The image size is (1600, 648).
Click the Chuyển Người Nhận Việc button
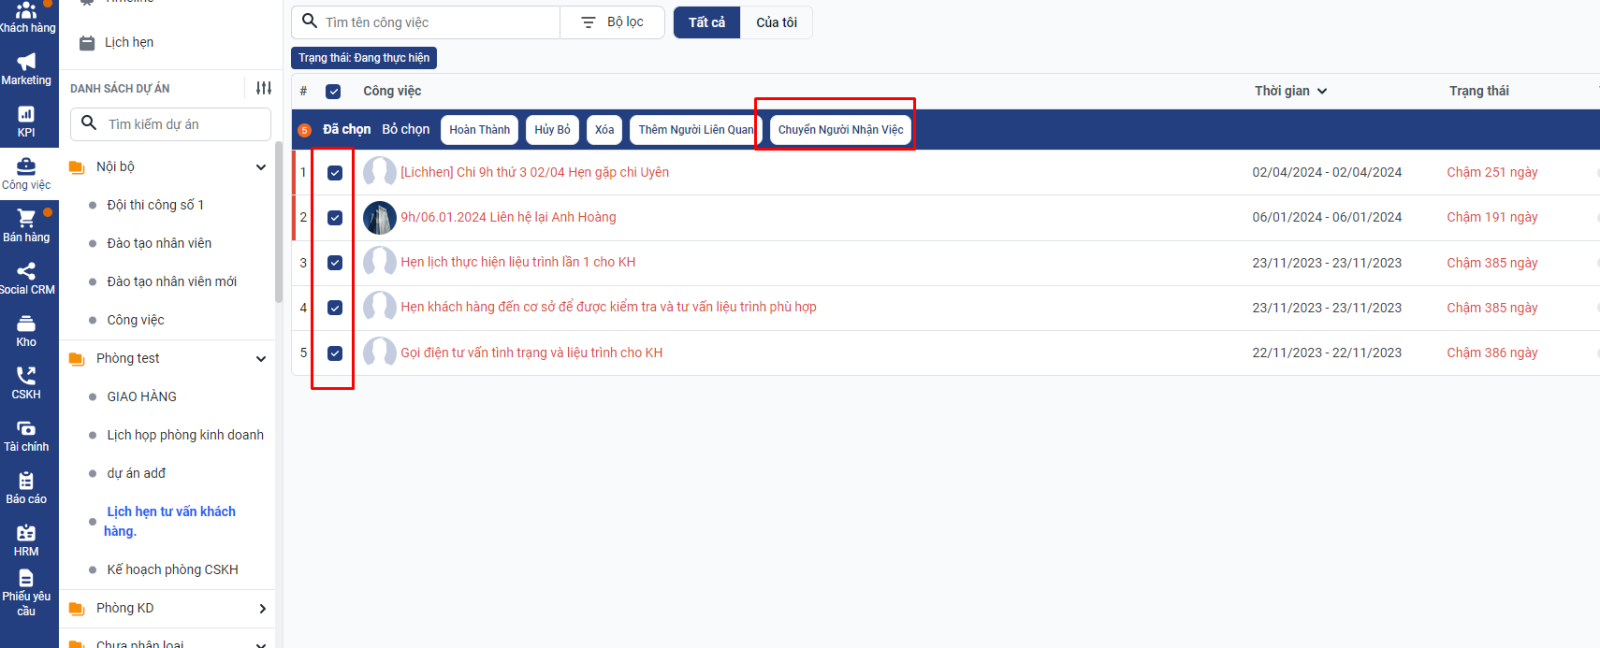coord(840,130)
